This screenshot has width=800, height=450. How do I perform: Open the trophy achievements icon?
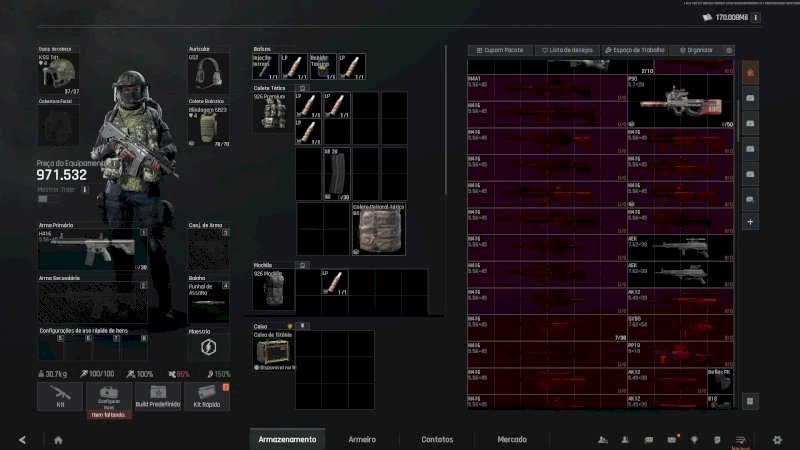tap(694, 440)
